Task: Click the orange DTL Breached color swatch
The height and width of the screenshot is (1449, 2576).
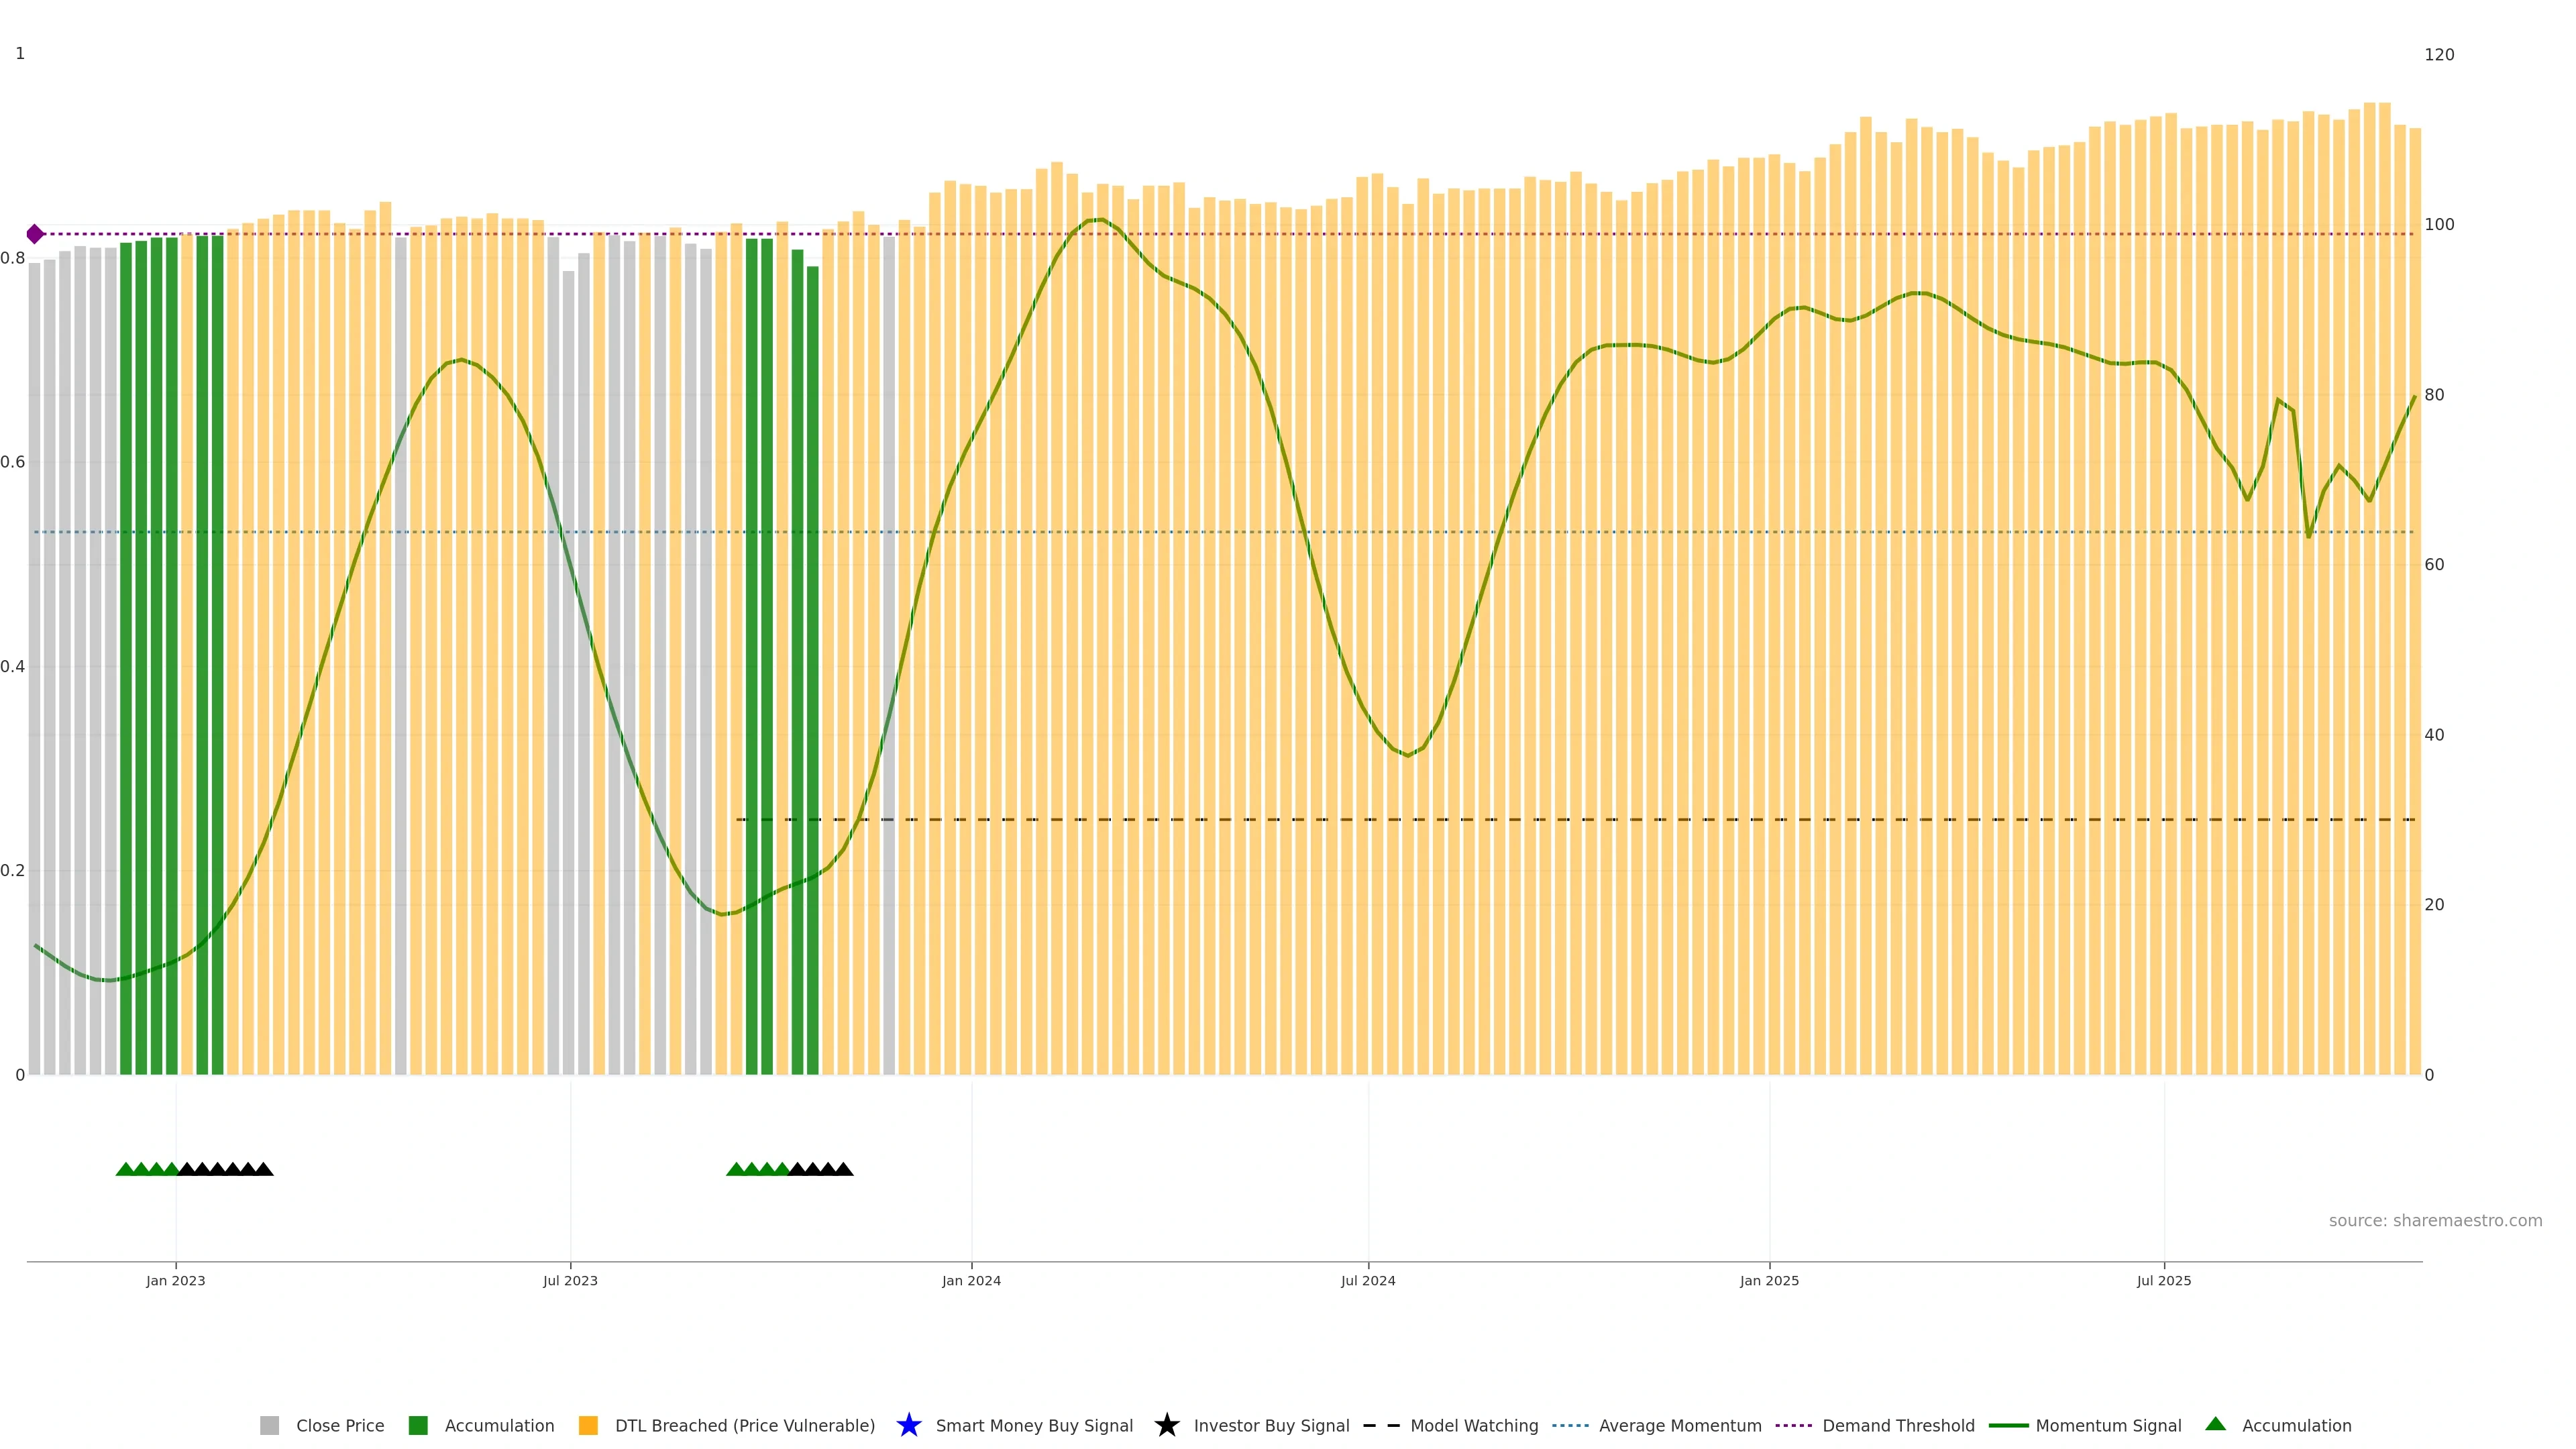Action: pyautogui.click(x=588, y=1426)
